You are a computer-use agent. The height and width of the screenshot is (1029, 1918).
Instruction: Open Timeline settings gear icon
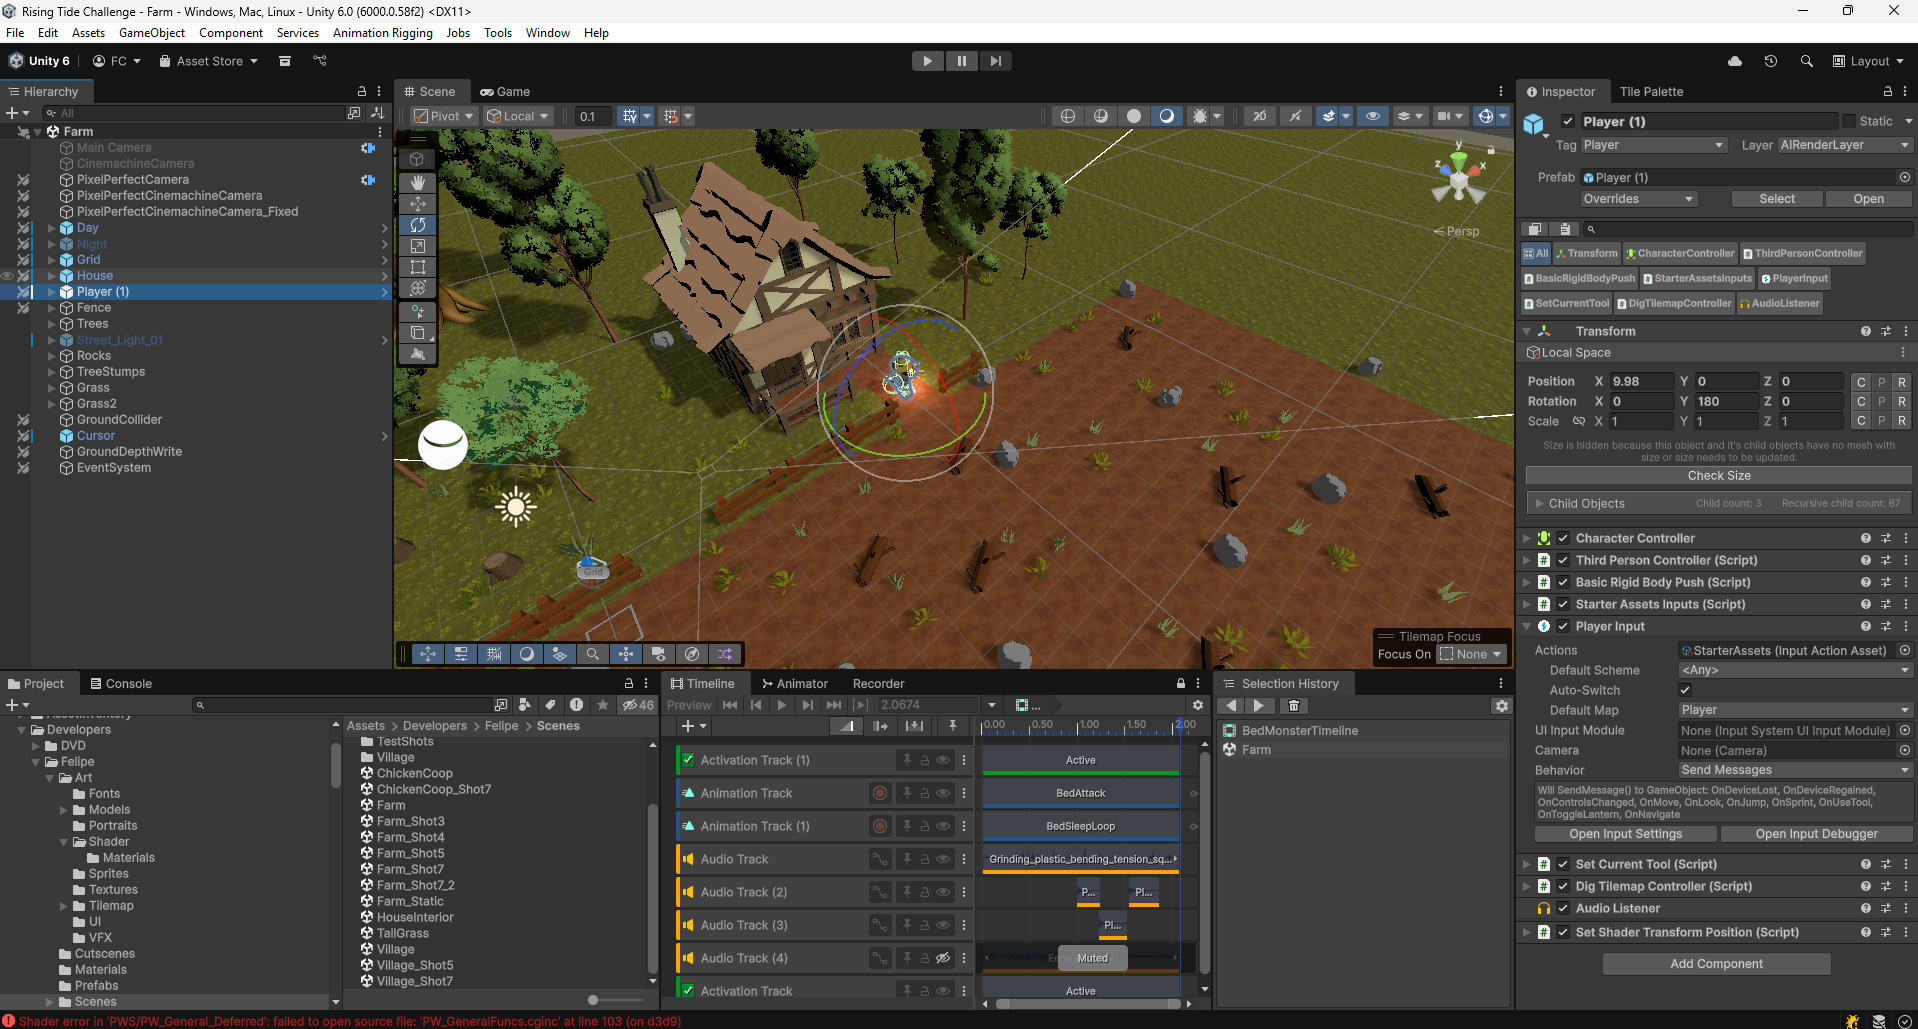click(x=1197, y=705)
